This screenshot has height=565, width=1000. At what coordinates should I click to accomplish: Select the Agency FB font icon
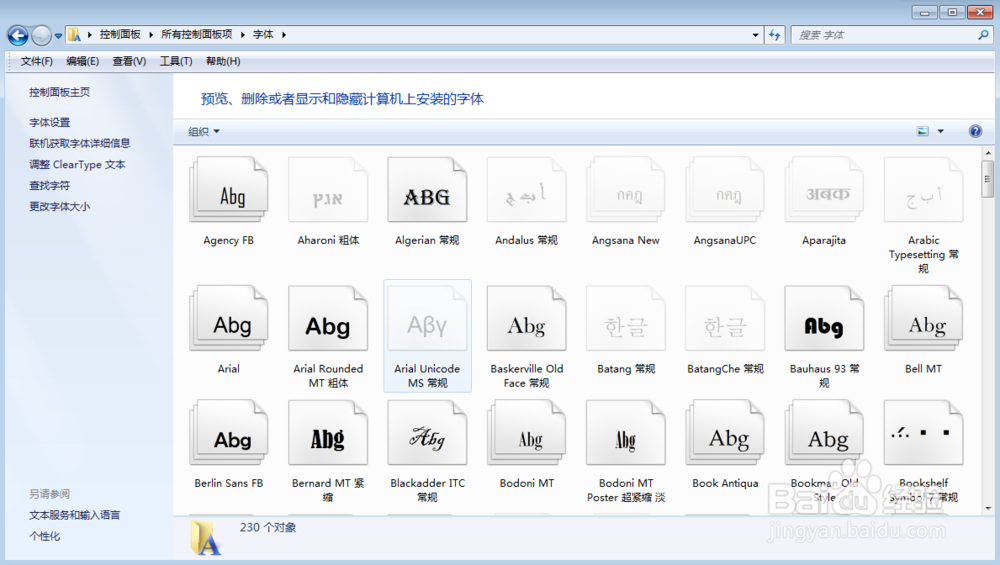(x=228, y=190)
